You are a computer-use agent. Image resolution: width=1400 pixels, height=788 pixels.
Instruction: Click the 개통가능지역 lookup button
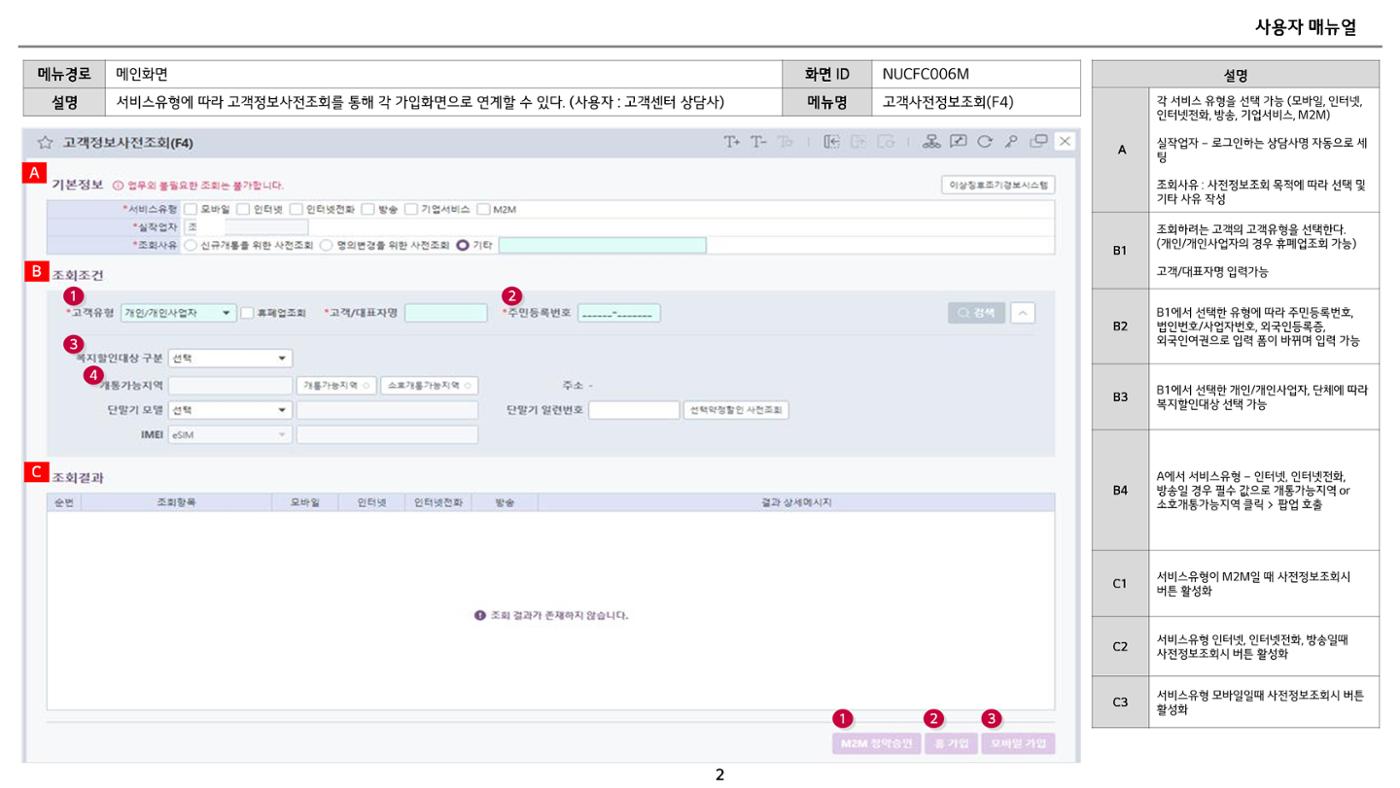(335, 385)
